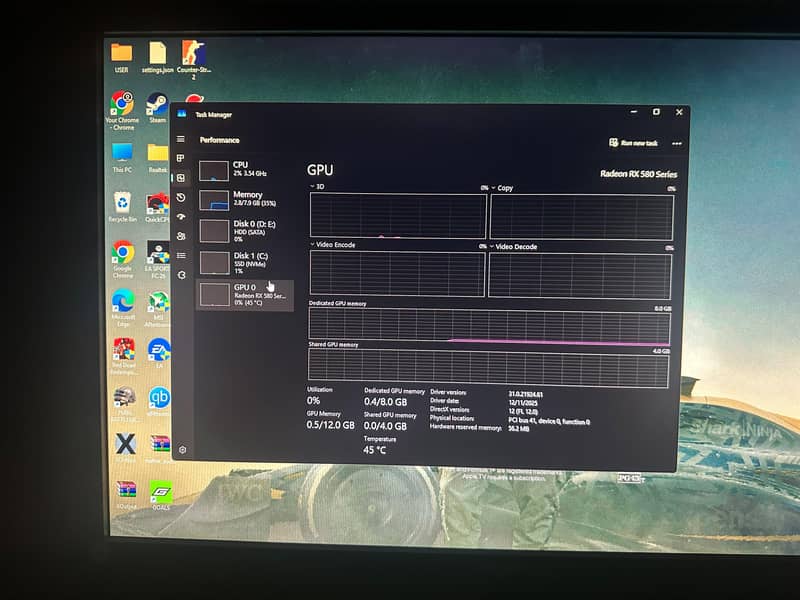Screen dimensions: 800x600
Task: Select the settings.json file on desktop
Action: pyautogui.click(x=158, y=57)
